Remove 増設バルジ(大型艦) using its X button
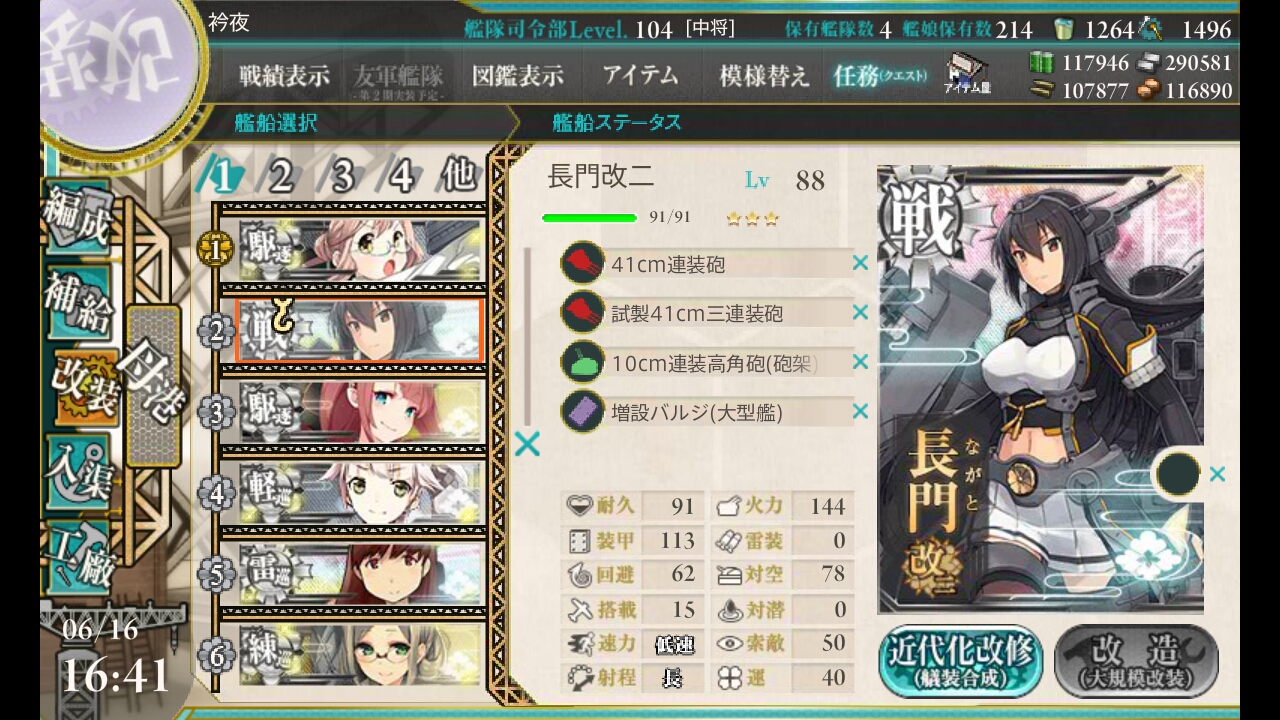This screenshot has width=1280, height=720. pos(860,411)
